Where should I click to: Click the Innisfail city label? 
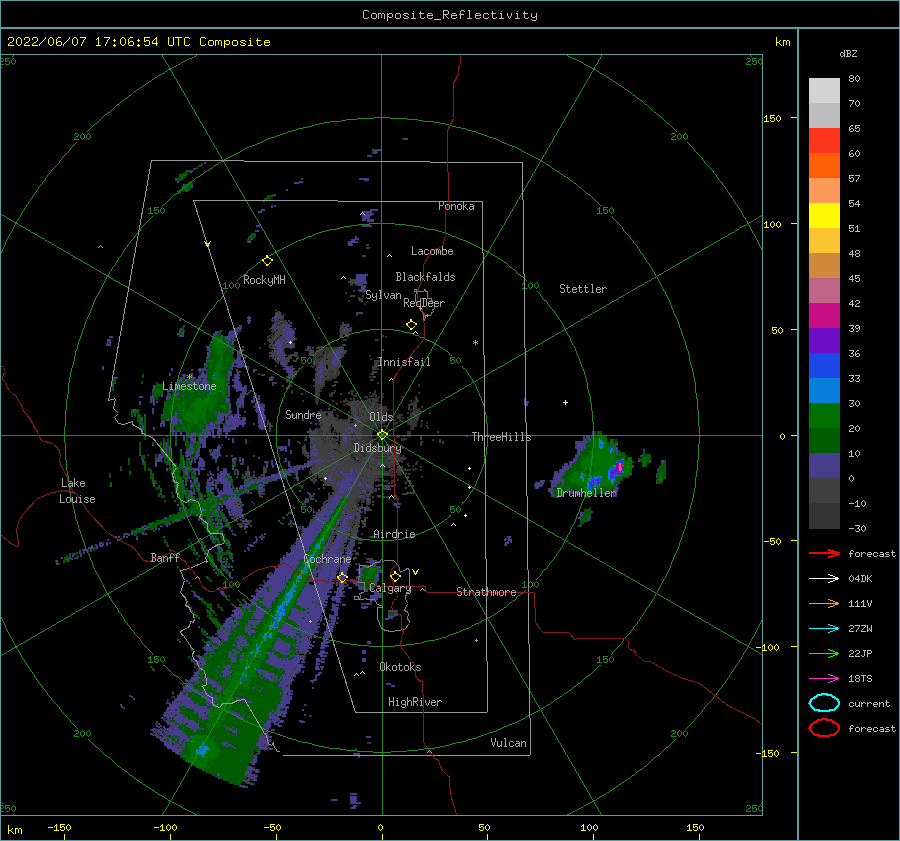tap(404, 362)
